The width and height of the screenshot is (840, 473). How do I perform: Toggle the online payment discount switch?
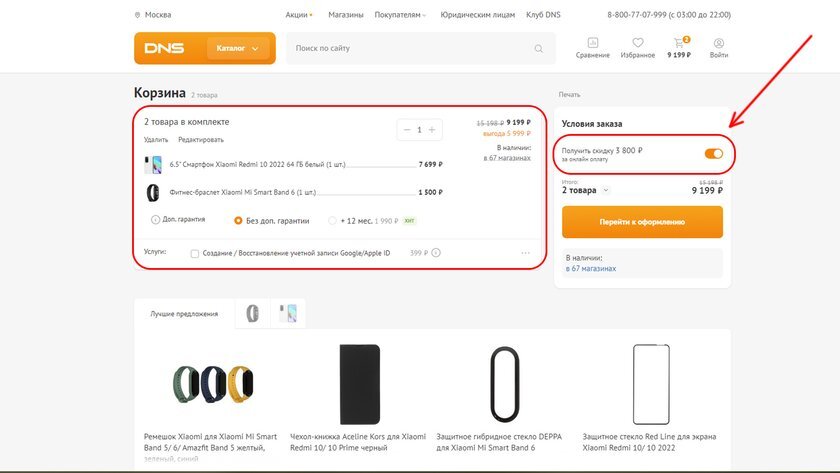pos(714,154)
